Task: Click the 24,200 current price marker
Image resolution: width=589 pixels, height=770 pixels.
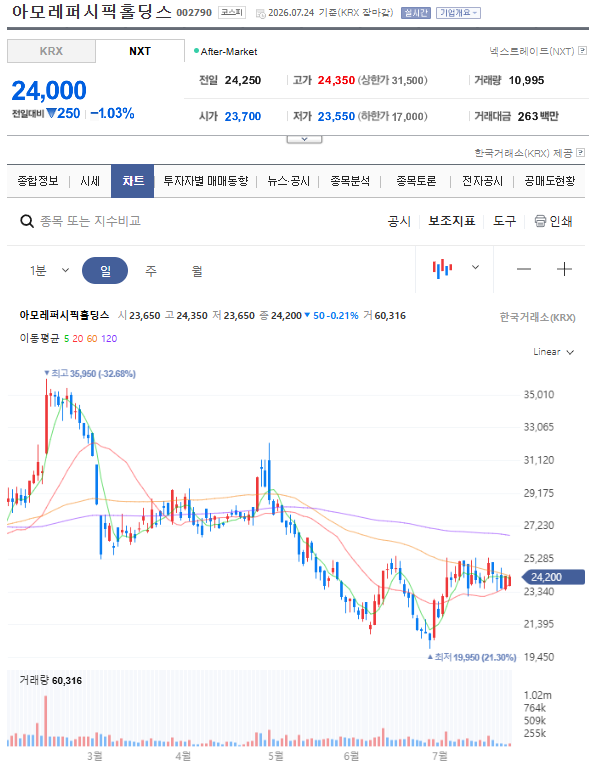Action: pos(553,577)
